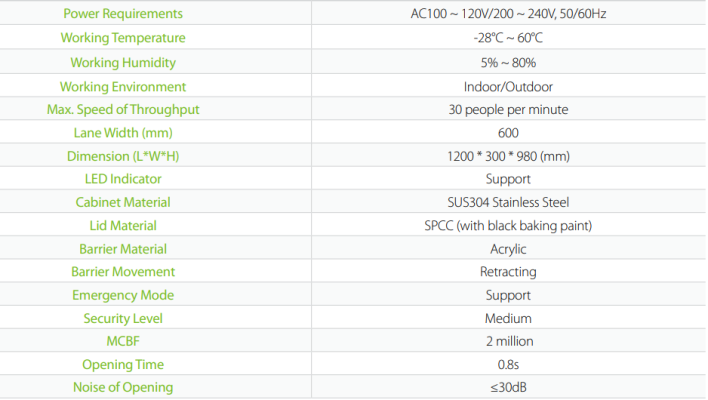Select the -28°C ~ 60°C value

(508, 38)
